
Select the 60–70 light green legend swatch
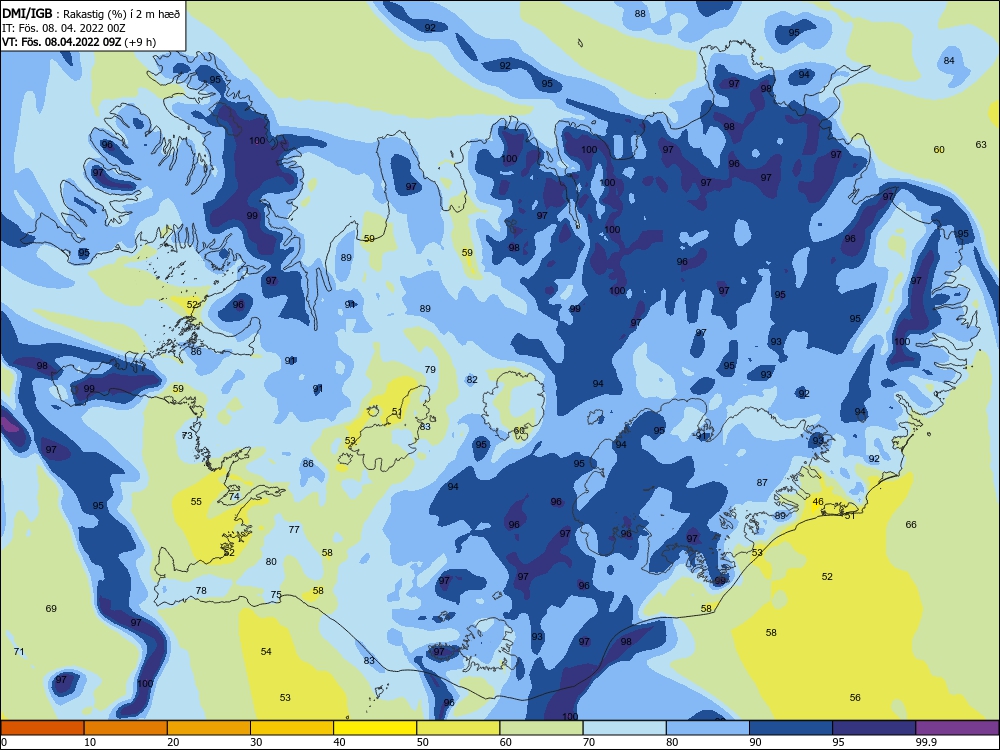[541, 728]
